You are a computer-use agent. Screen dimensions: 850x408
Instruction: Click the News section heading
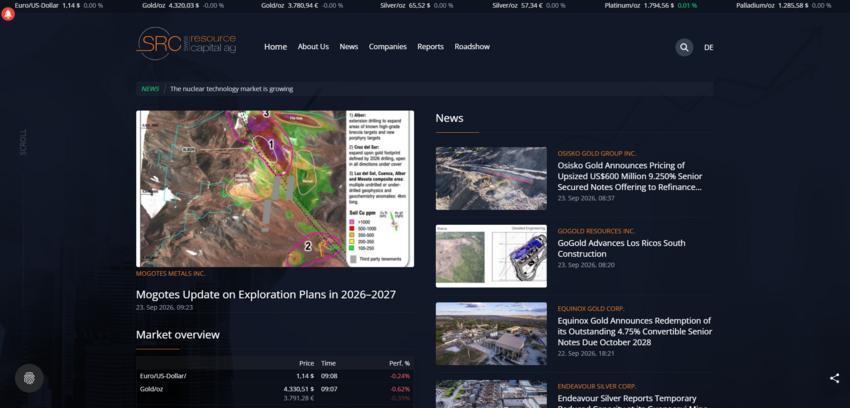click(x=449, y=118)
